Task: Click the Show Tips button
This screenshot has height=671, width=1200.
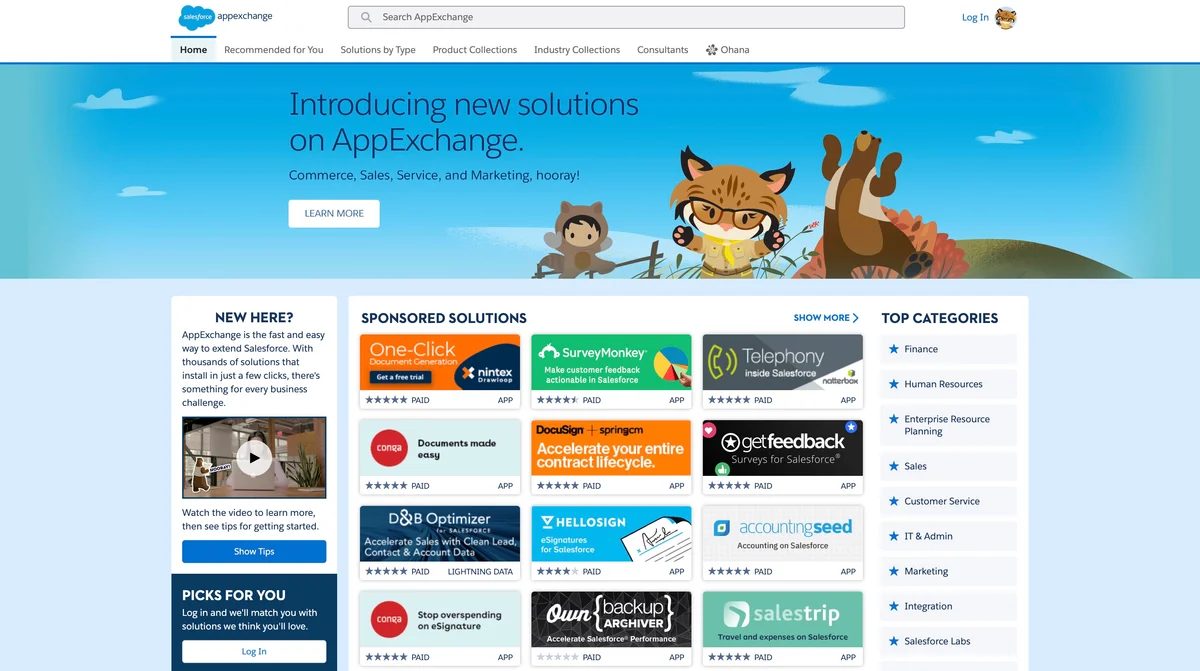Action: 253,551
